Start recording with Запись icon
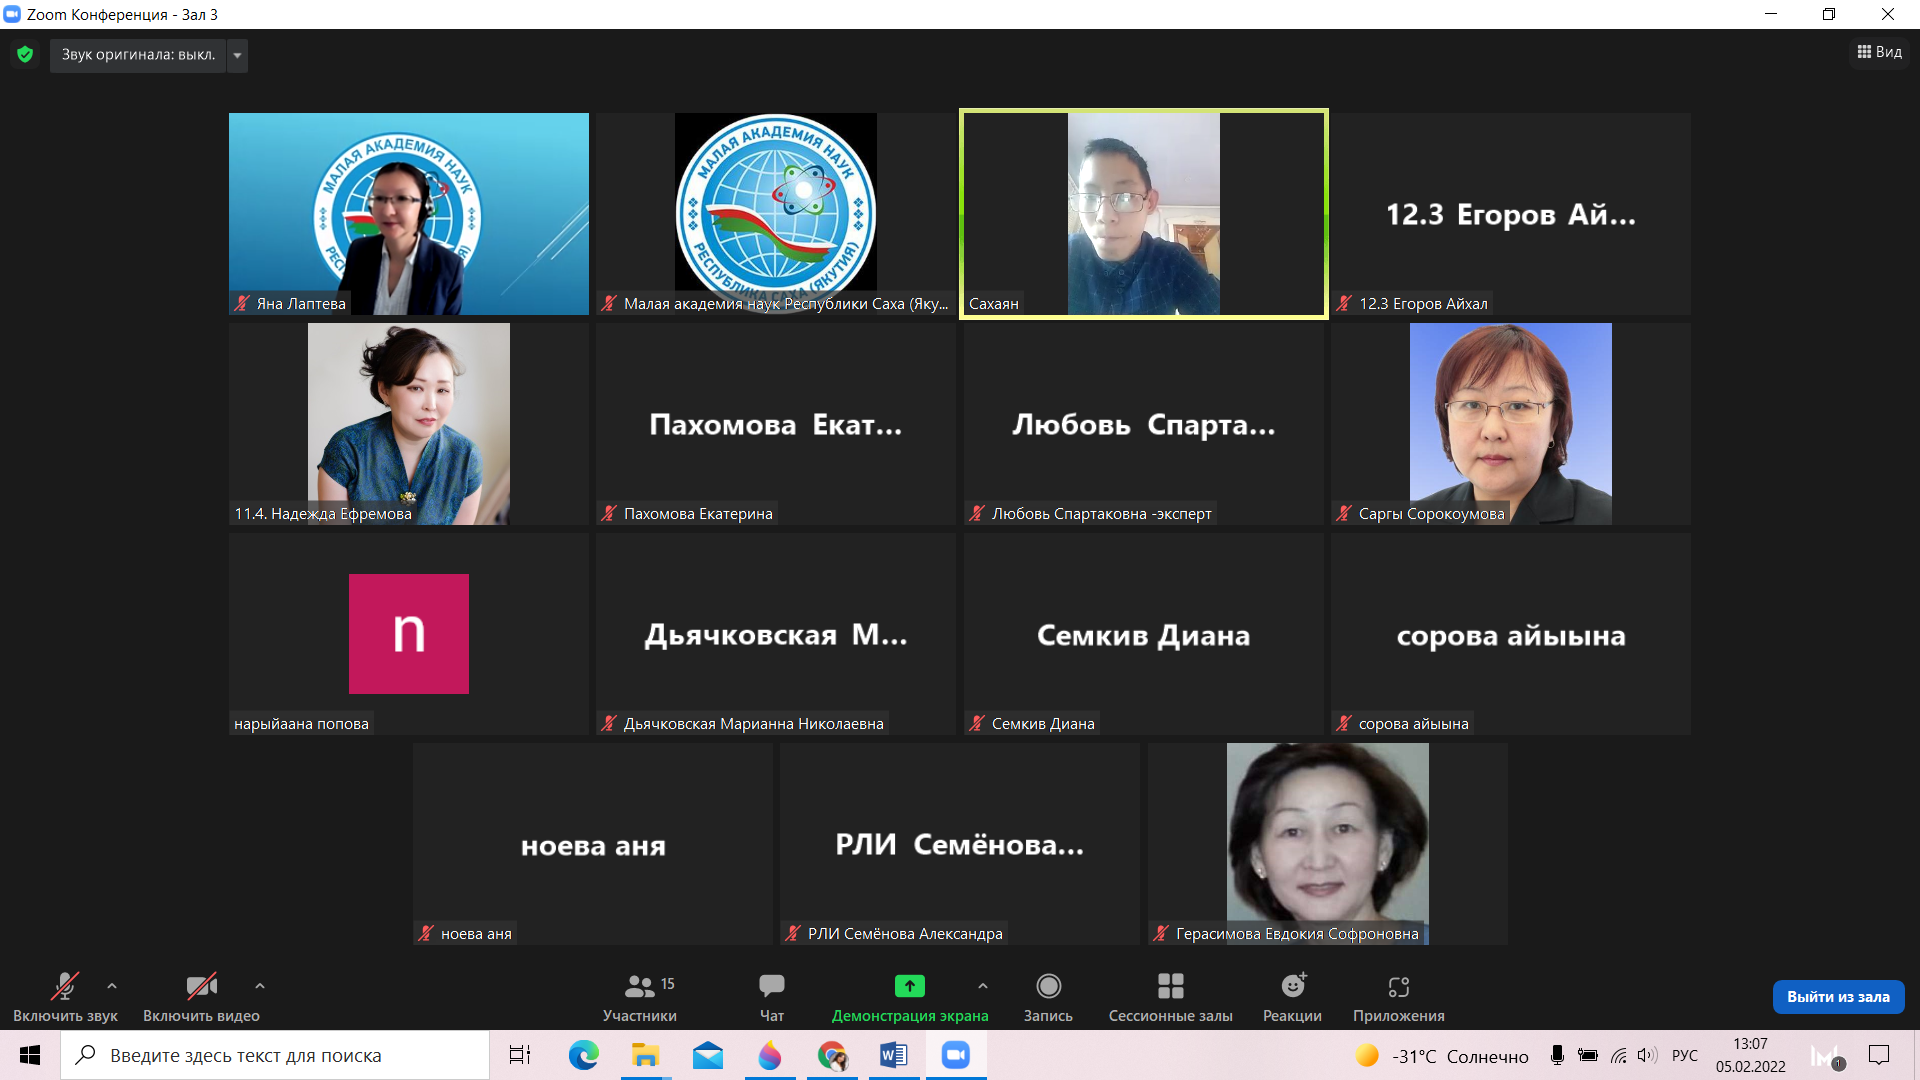 pyautogui.click(x=1048, y=987)
